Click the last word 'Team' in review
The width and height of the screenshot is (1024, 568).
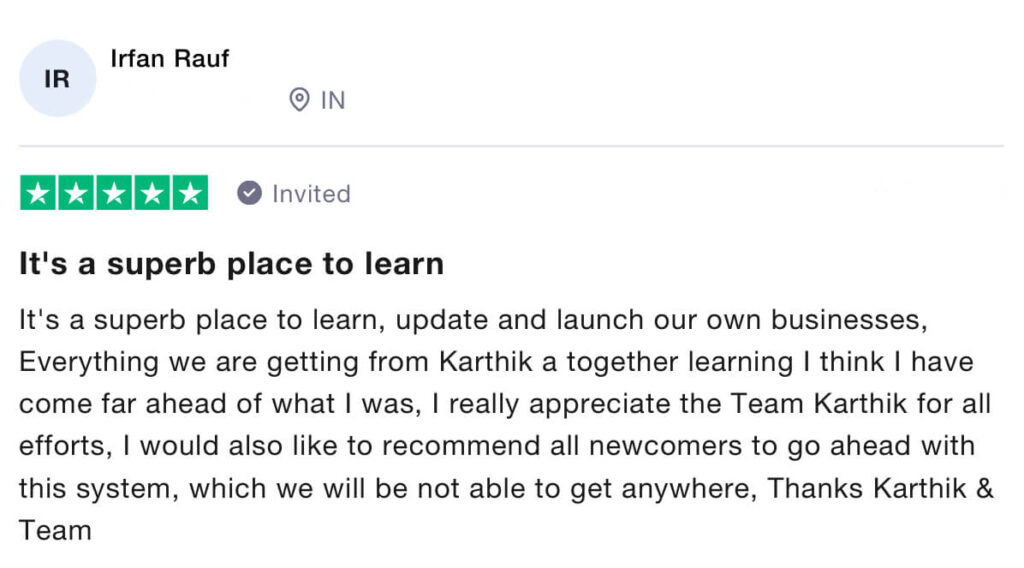55,530
